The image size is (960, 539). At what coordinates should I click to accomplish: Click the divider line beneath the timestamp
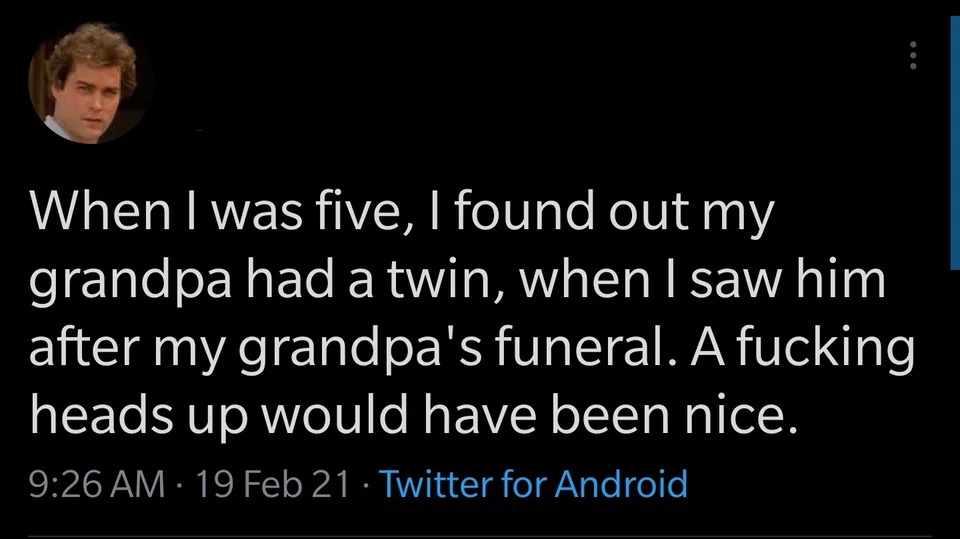click(x=480, y=537)
